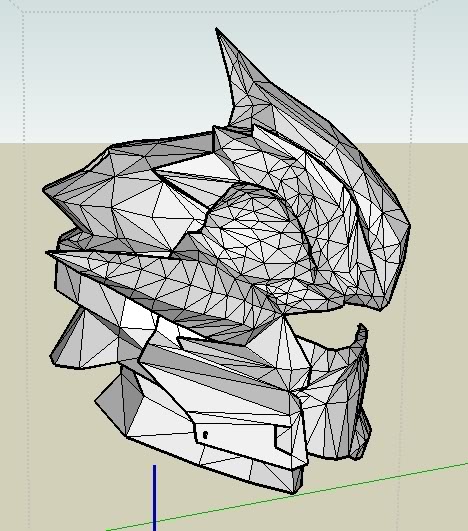Pick the small round hole on lower panel

coord(205,434)
